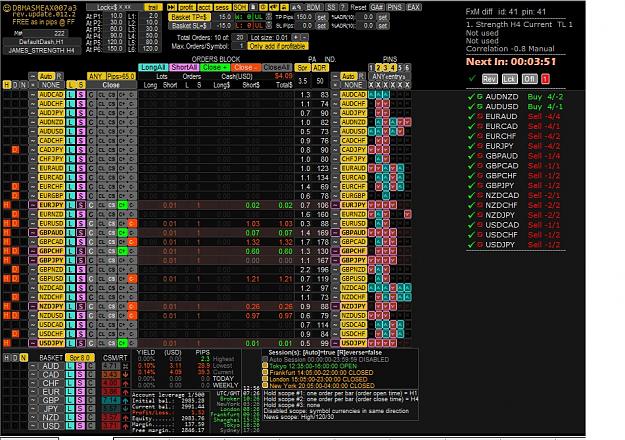625x440 pixels.
Task: Toggle the New York session checkbox
Action: click(x=265, y=385)
